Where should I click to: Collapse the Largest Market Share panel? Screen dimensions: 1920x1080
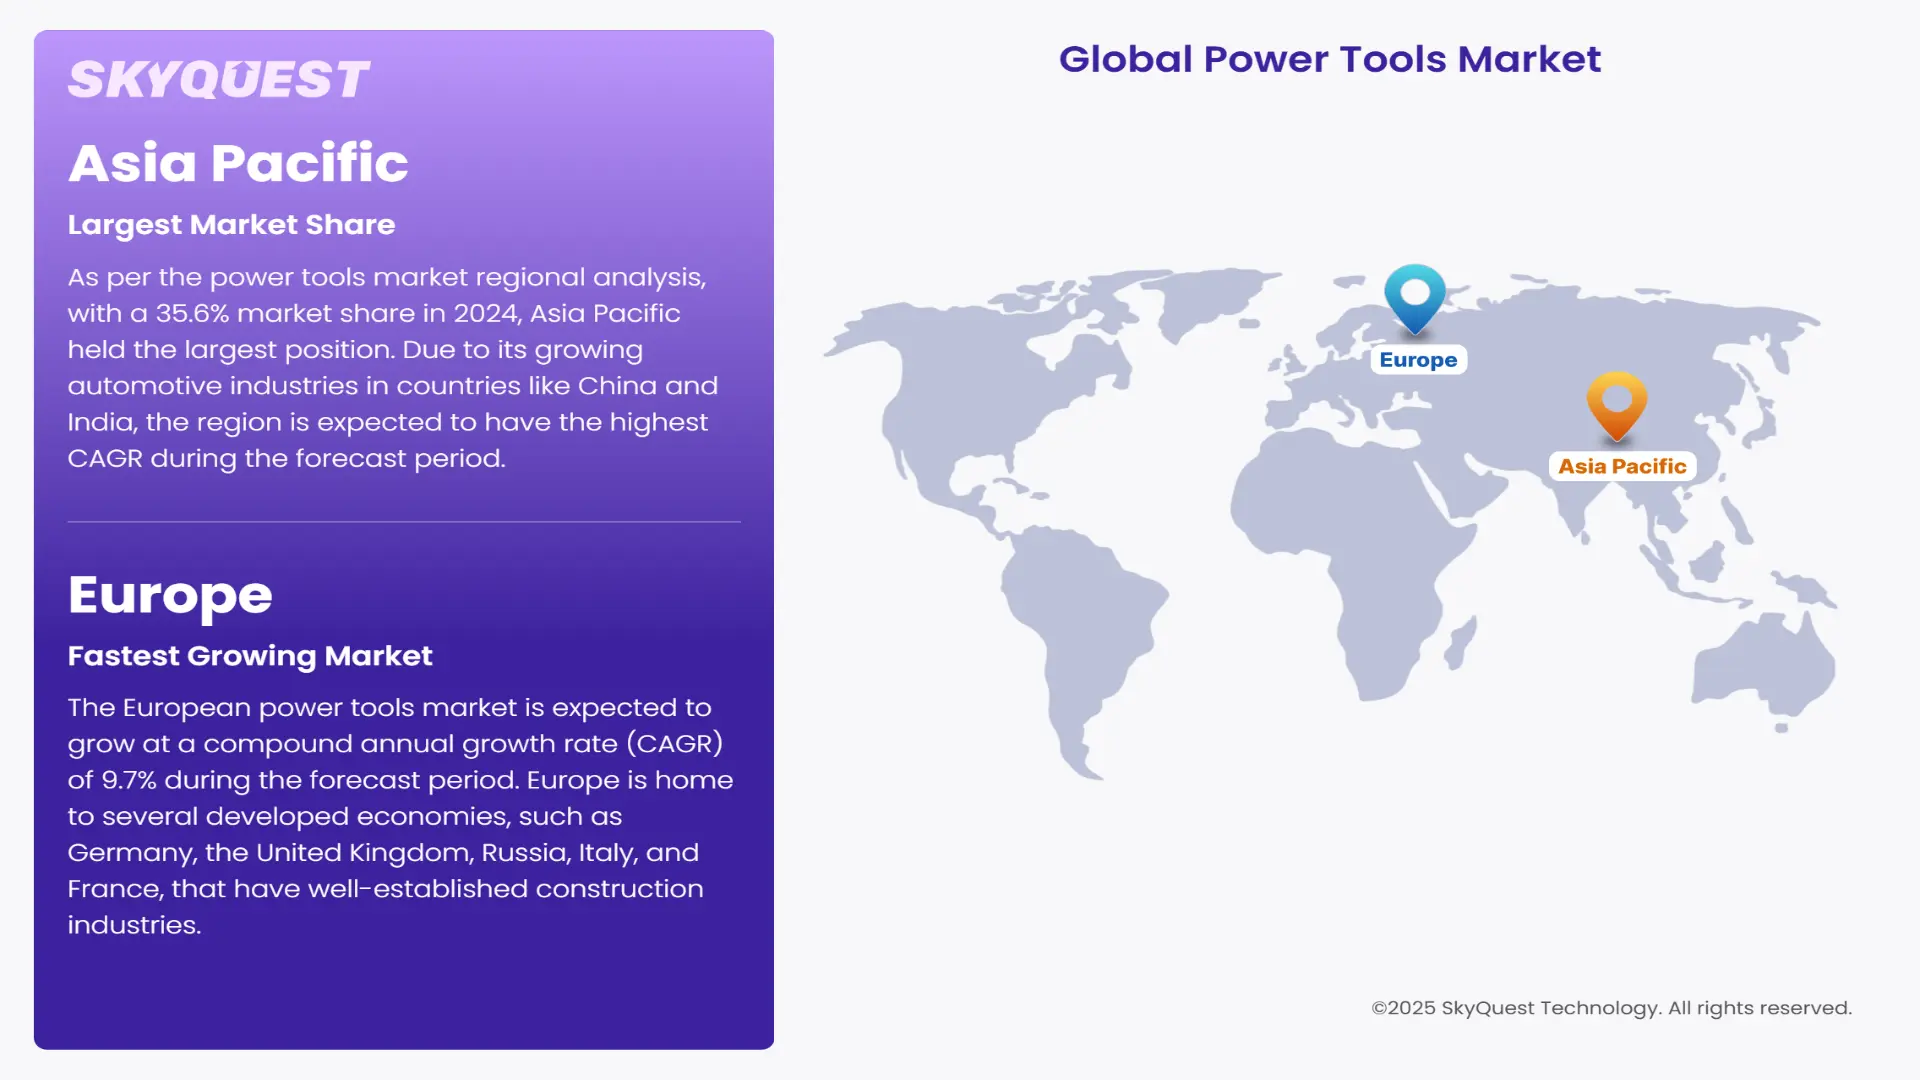(231, 225)
